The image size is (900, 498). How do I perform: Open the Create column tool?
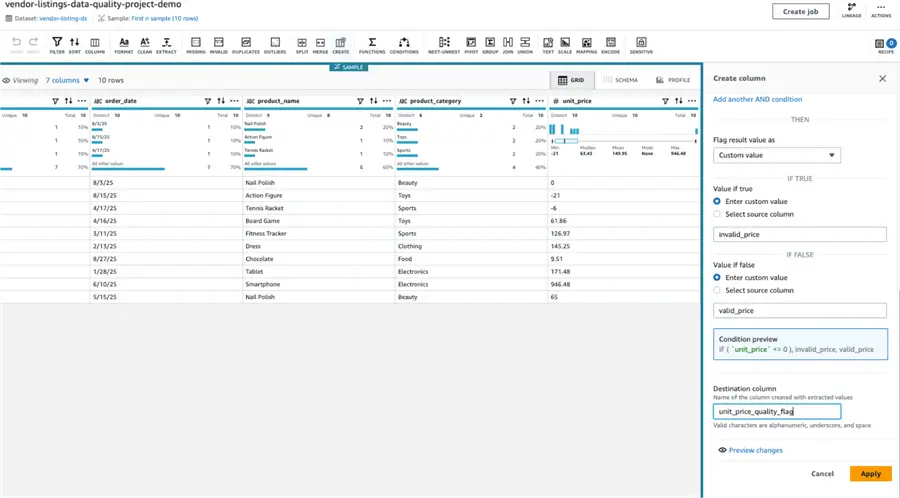click(x=340, y=45)
